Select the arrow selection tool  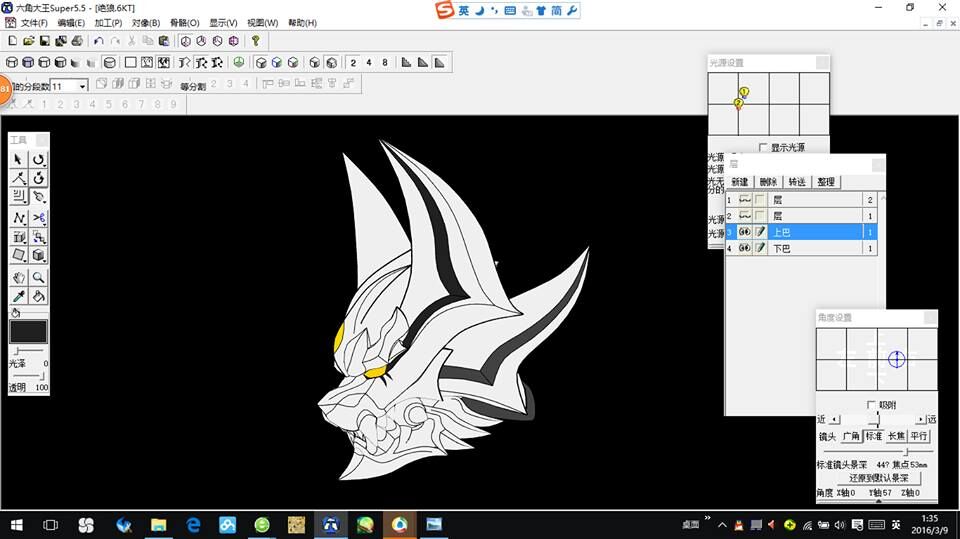click(18, 159)
